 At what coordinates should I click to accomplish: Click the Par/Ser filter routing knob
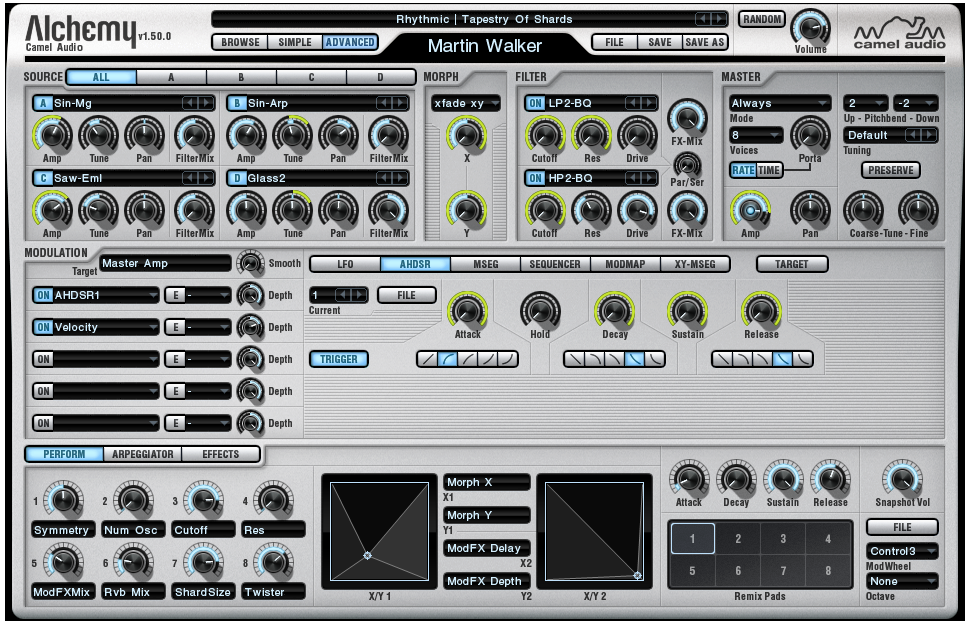pos(686,165)
